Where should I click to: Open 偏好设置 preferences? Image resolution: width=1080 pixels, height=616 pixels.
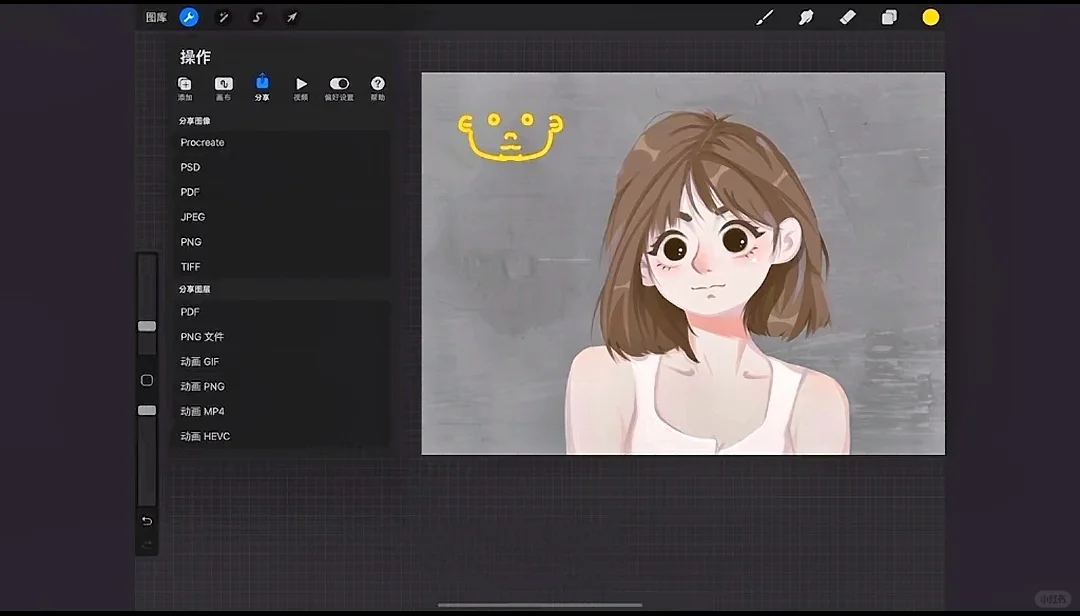click(339, 88)
